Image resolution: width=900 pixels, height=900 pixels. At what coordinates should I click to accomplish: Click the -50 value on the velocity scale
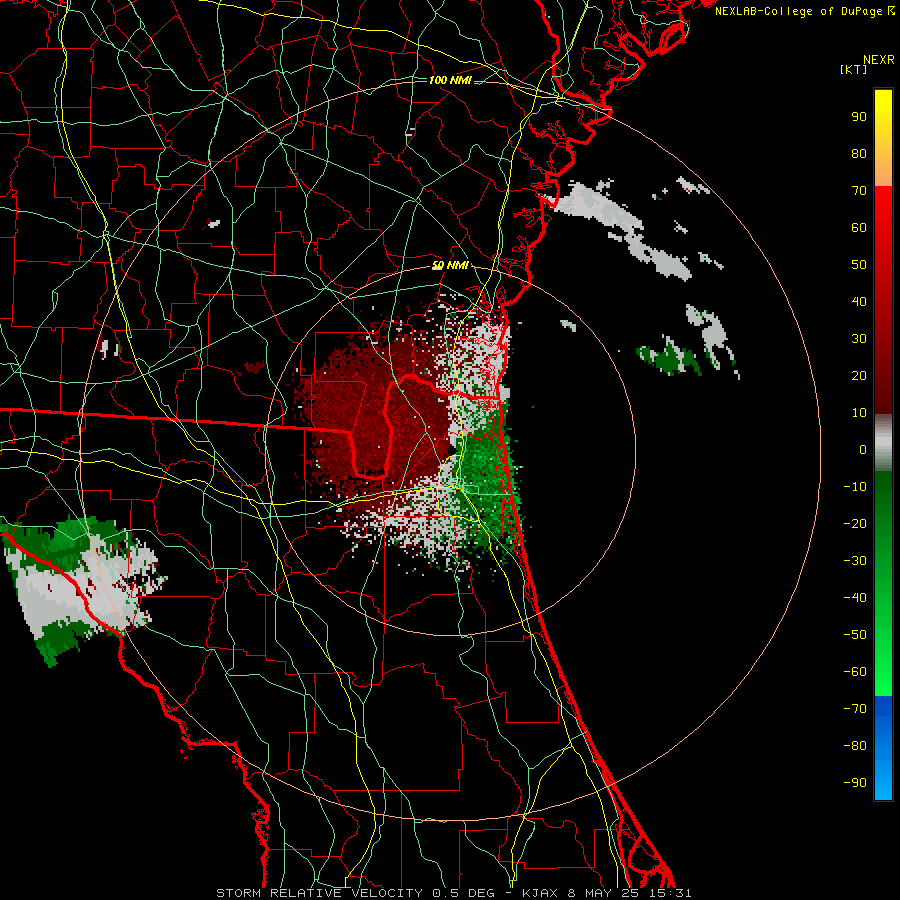point(855,635)
